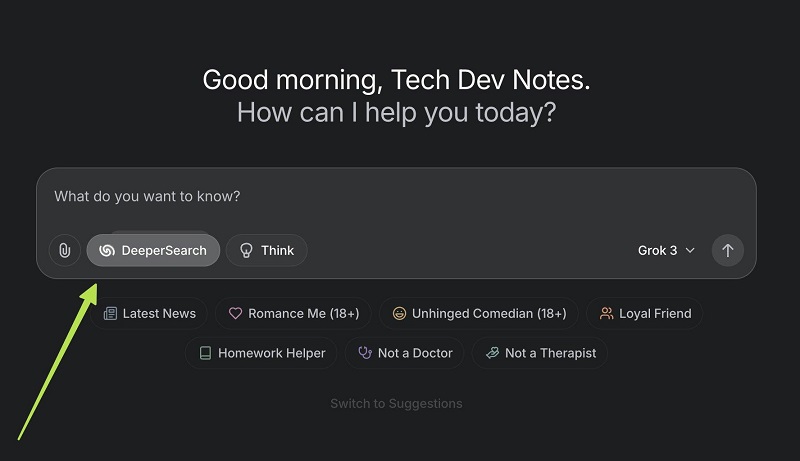Click the stethoscope icon on Not a Doctor
Image resolution: width=800 pixels, height=461 pixels.
365,353
